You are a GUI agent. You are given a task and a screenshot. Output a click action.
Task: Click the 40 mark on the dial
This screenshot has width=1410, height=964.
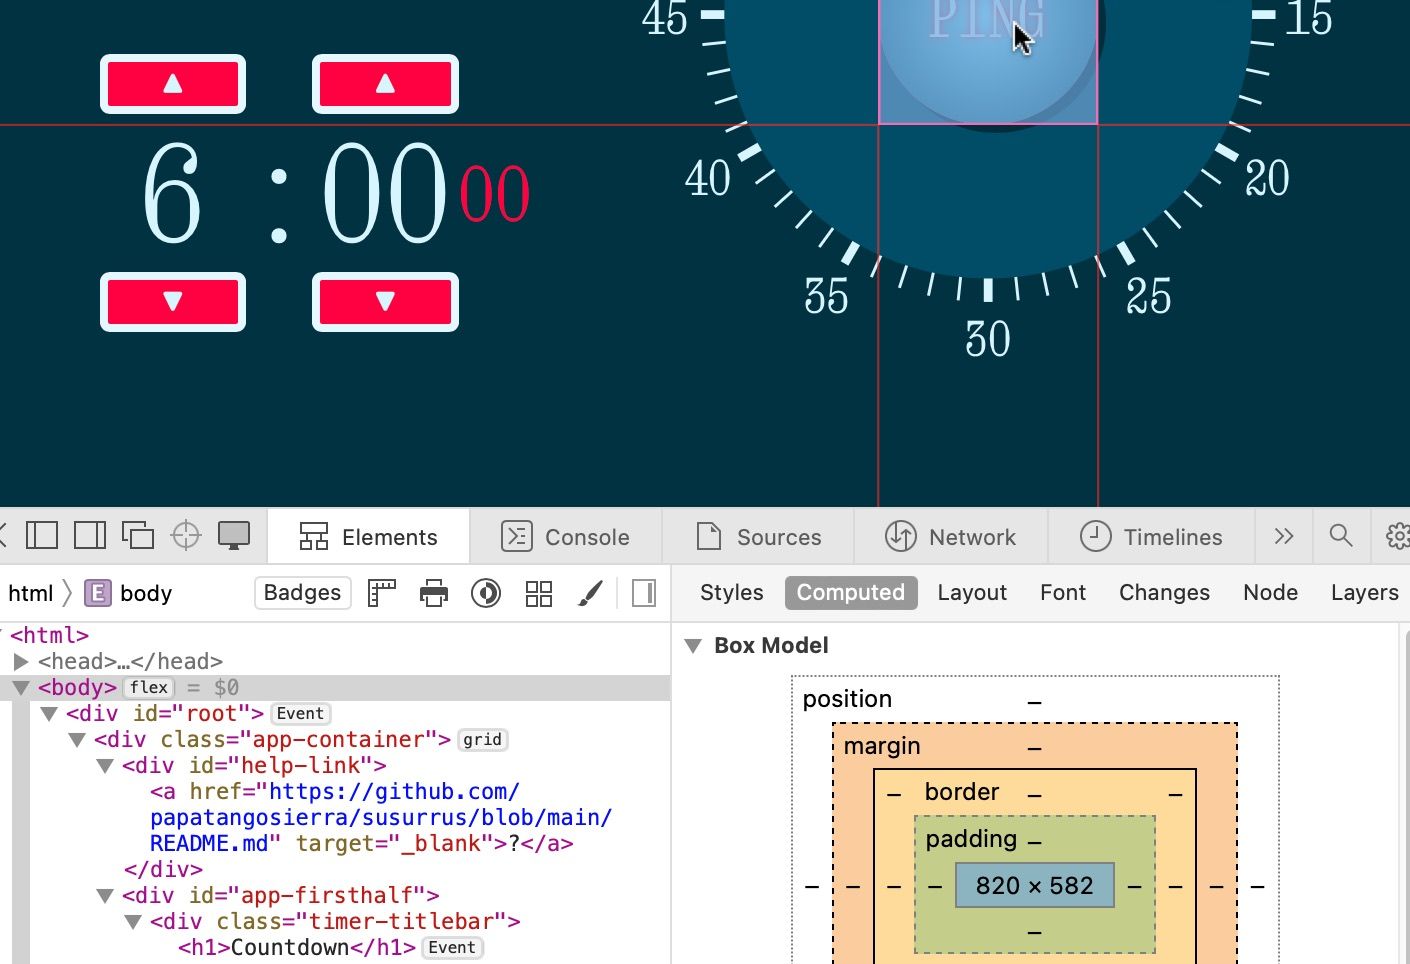pyautogui.click(x=708, y=179)
